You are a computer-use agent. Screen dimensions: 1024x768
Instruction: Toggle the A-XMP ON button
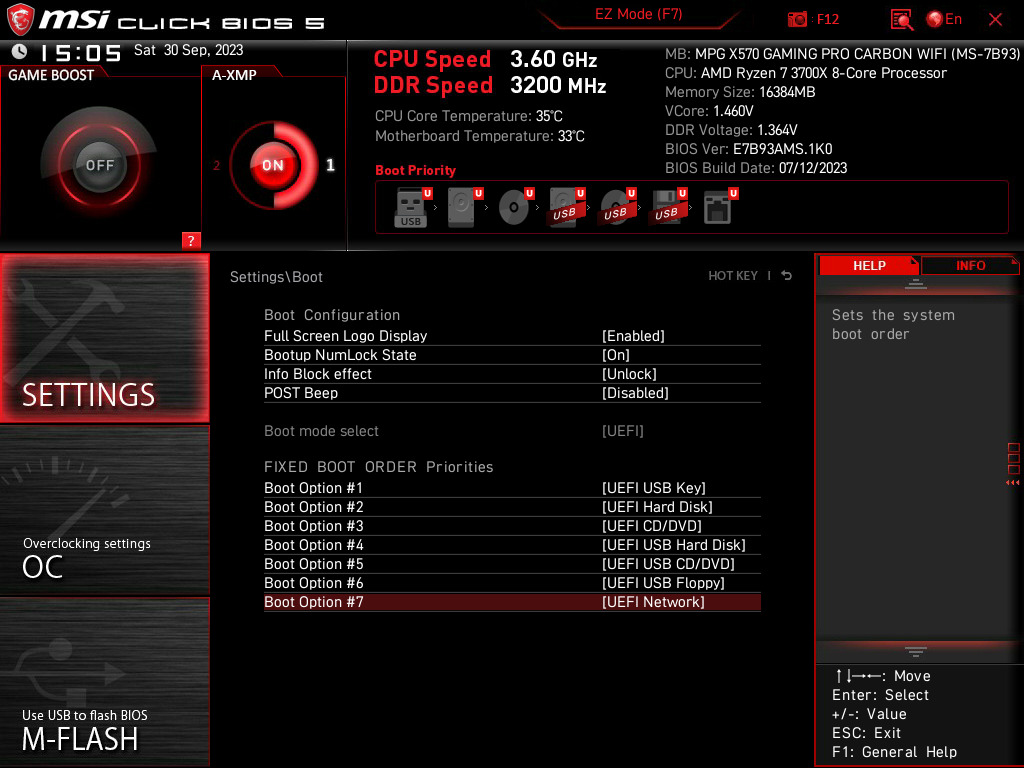pos(273,165)
